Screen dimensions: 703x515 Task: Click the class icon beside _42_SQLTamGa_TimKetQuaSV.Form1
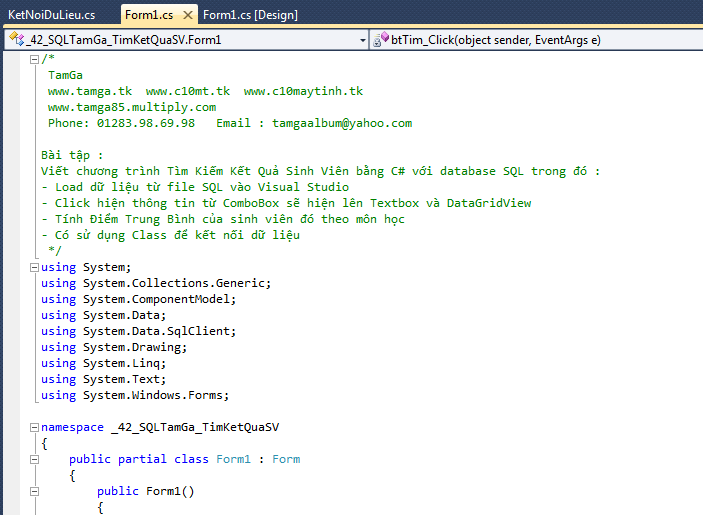(16, 39)
